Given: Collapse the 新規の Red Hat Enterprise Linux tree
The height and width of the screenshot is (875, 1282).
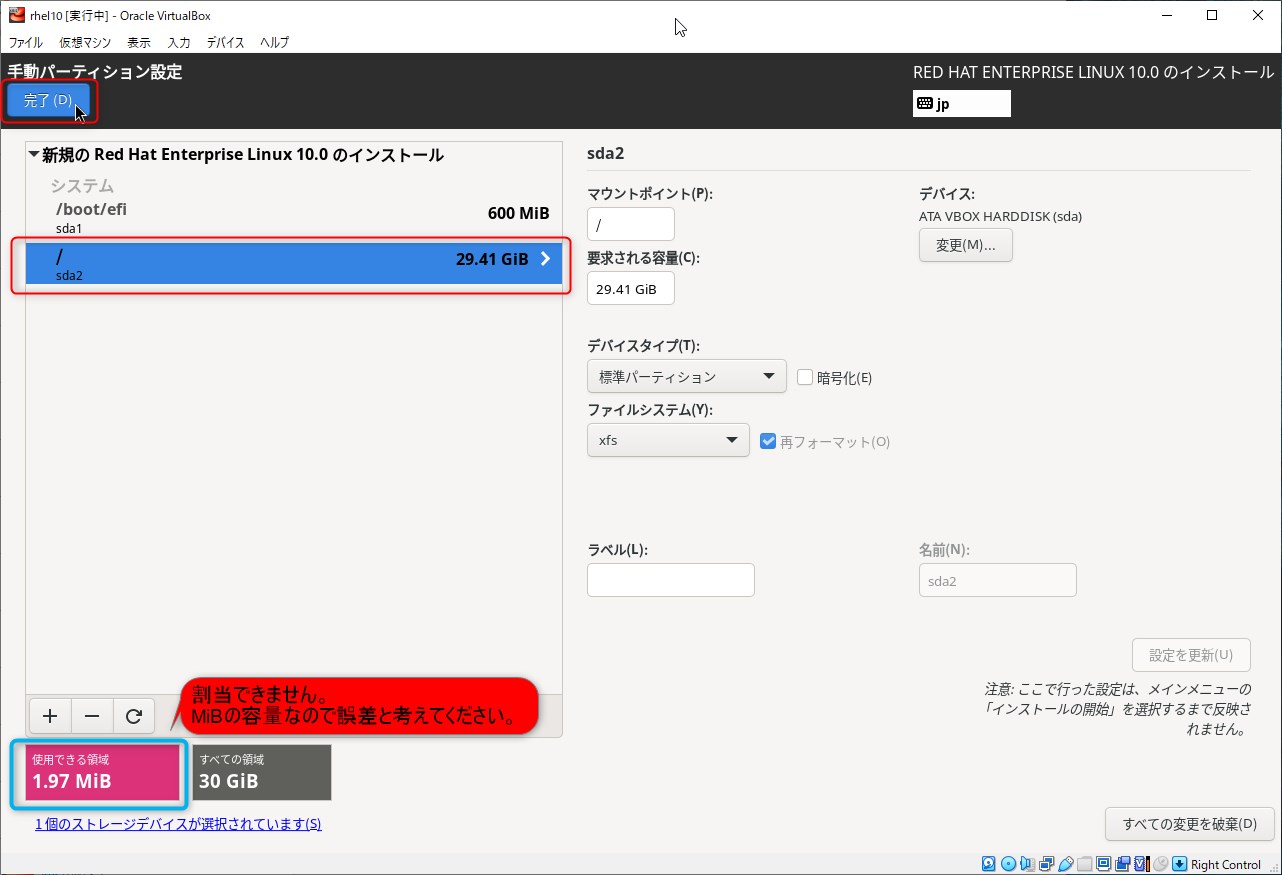Looking at the screenshot, I should point(34,155).
